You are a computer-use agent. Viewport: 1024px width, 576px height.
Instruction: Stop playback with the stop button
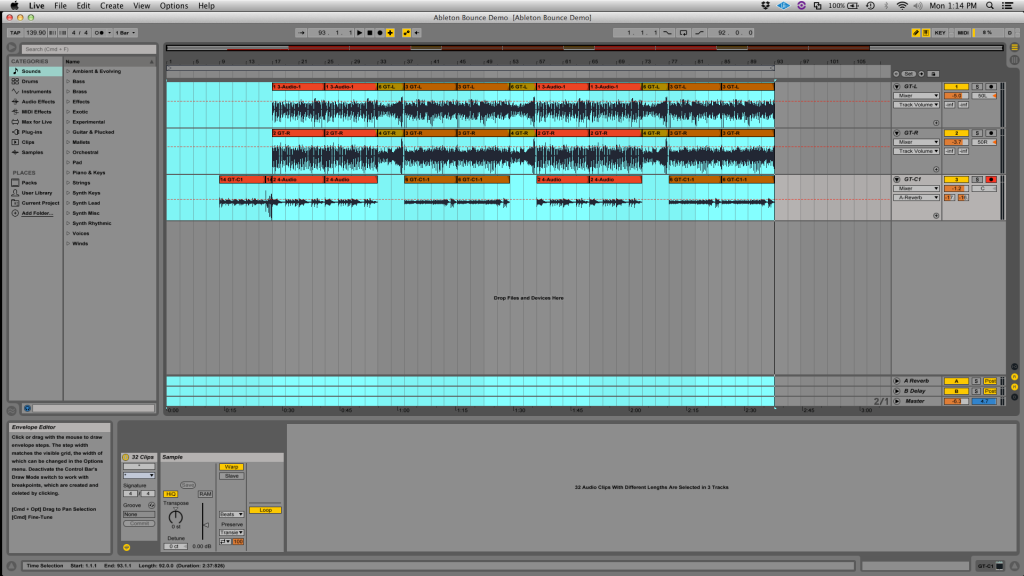370,33
